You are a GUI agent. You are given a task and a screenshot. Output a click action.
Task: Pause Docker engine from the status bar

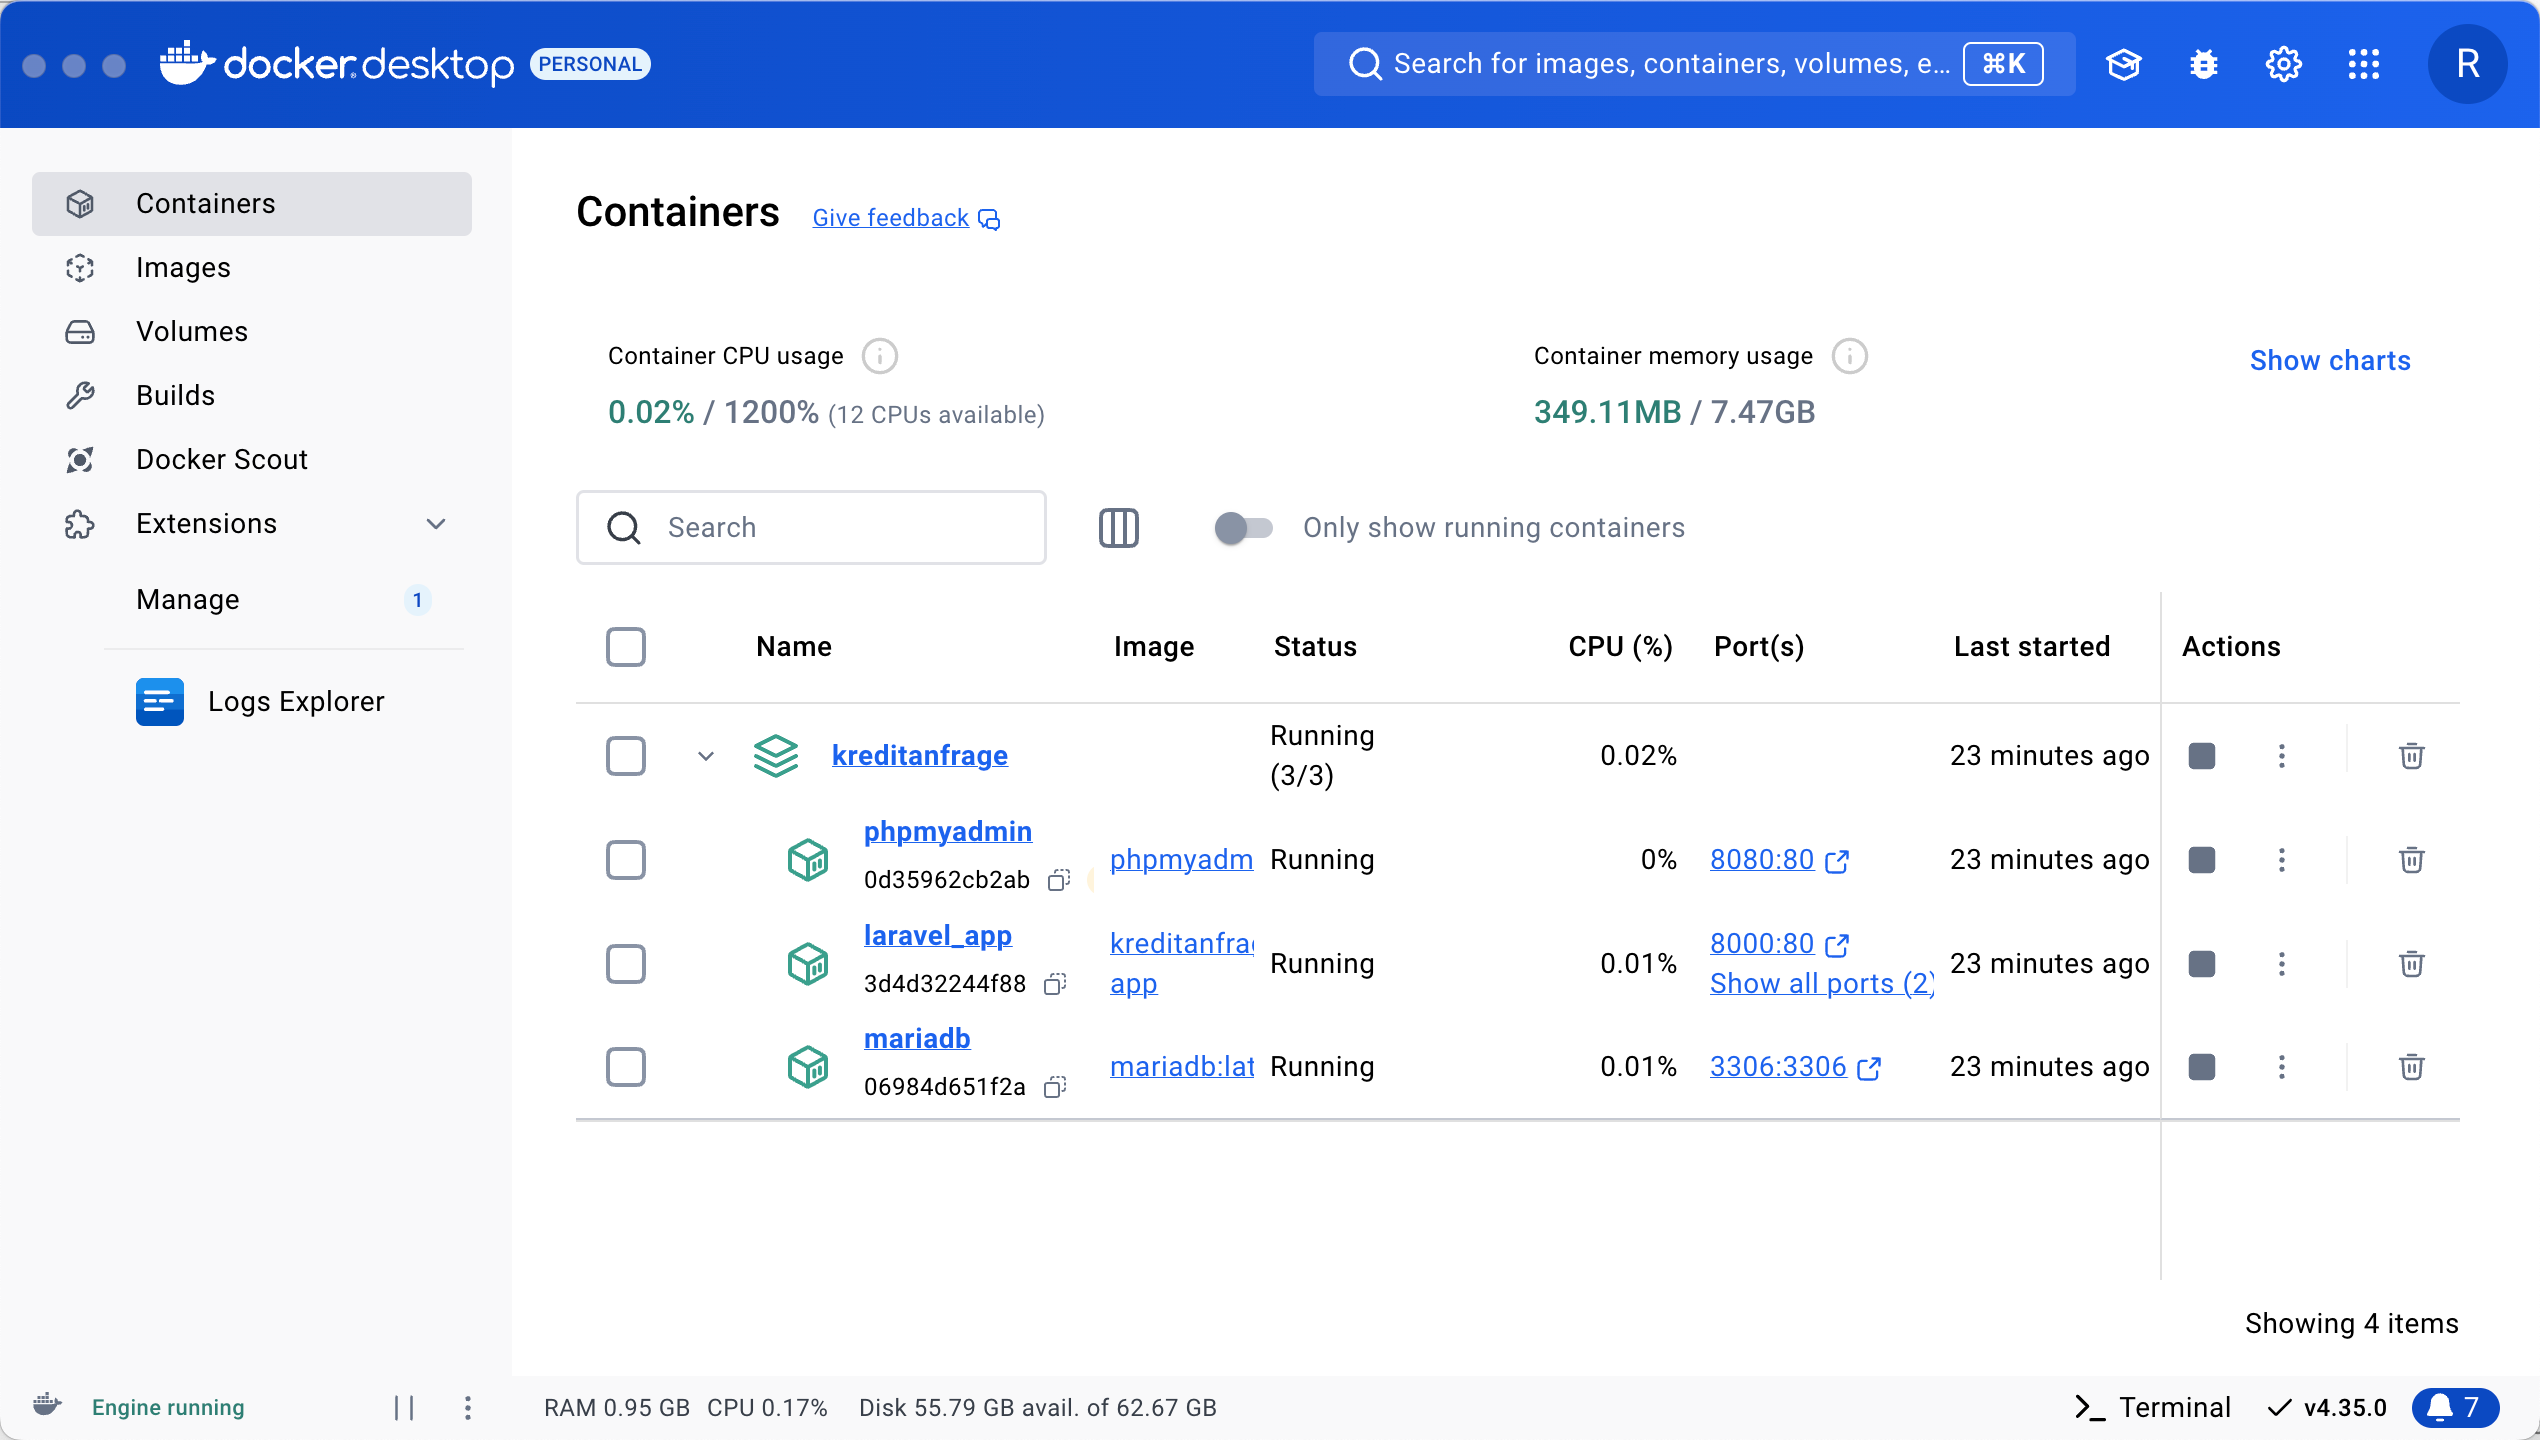point(404,1408)
